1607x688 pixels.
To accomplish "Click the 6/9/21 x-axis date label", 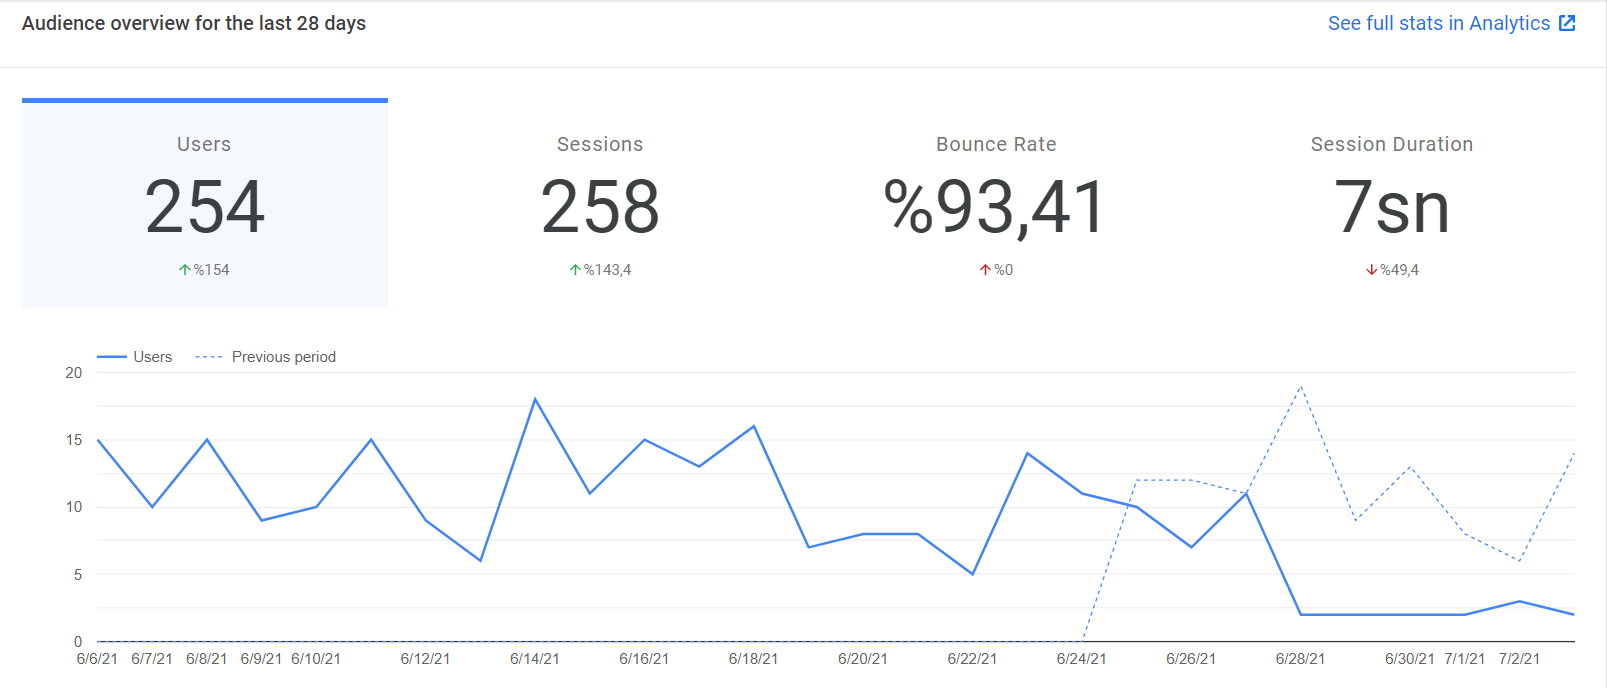I will point(261,659).
